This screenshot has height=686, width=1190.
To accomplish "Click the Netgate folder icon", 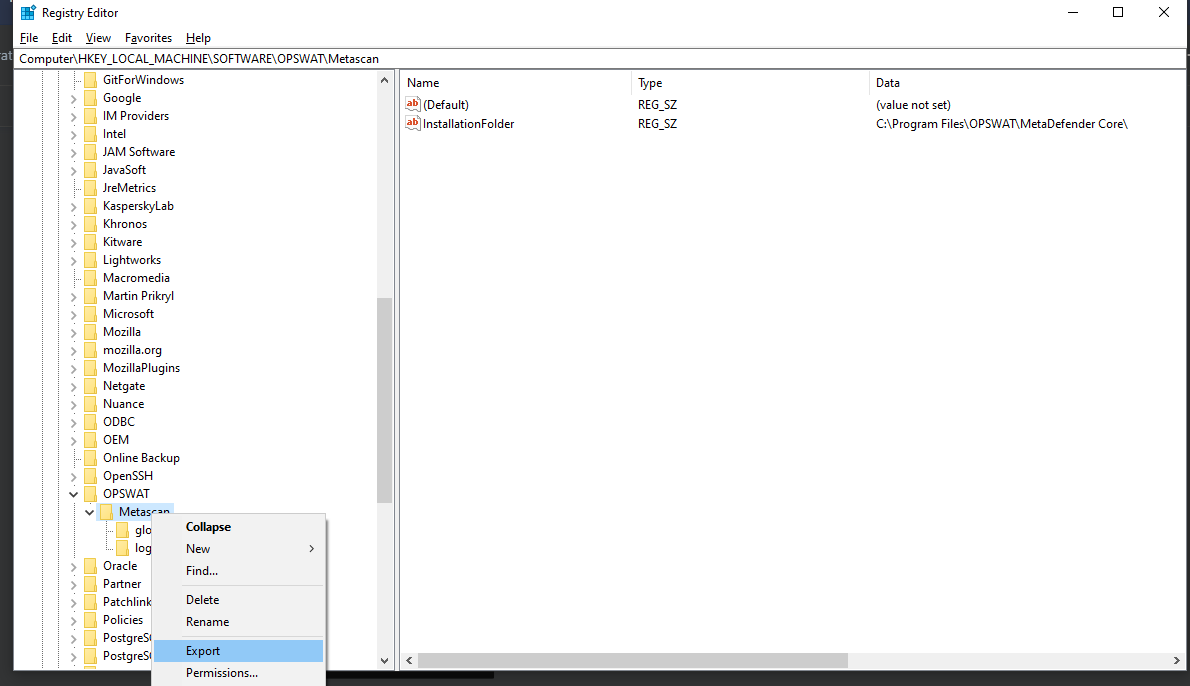I will click(90, 386).
